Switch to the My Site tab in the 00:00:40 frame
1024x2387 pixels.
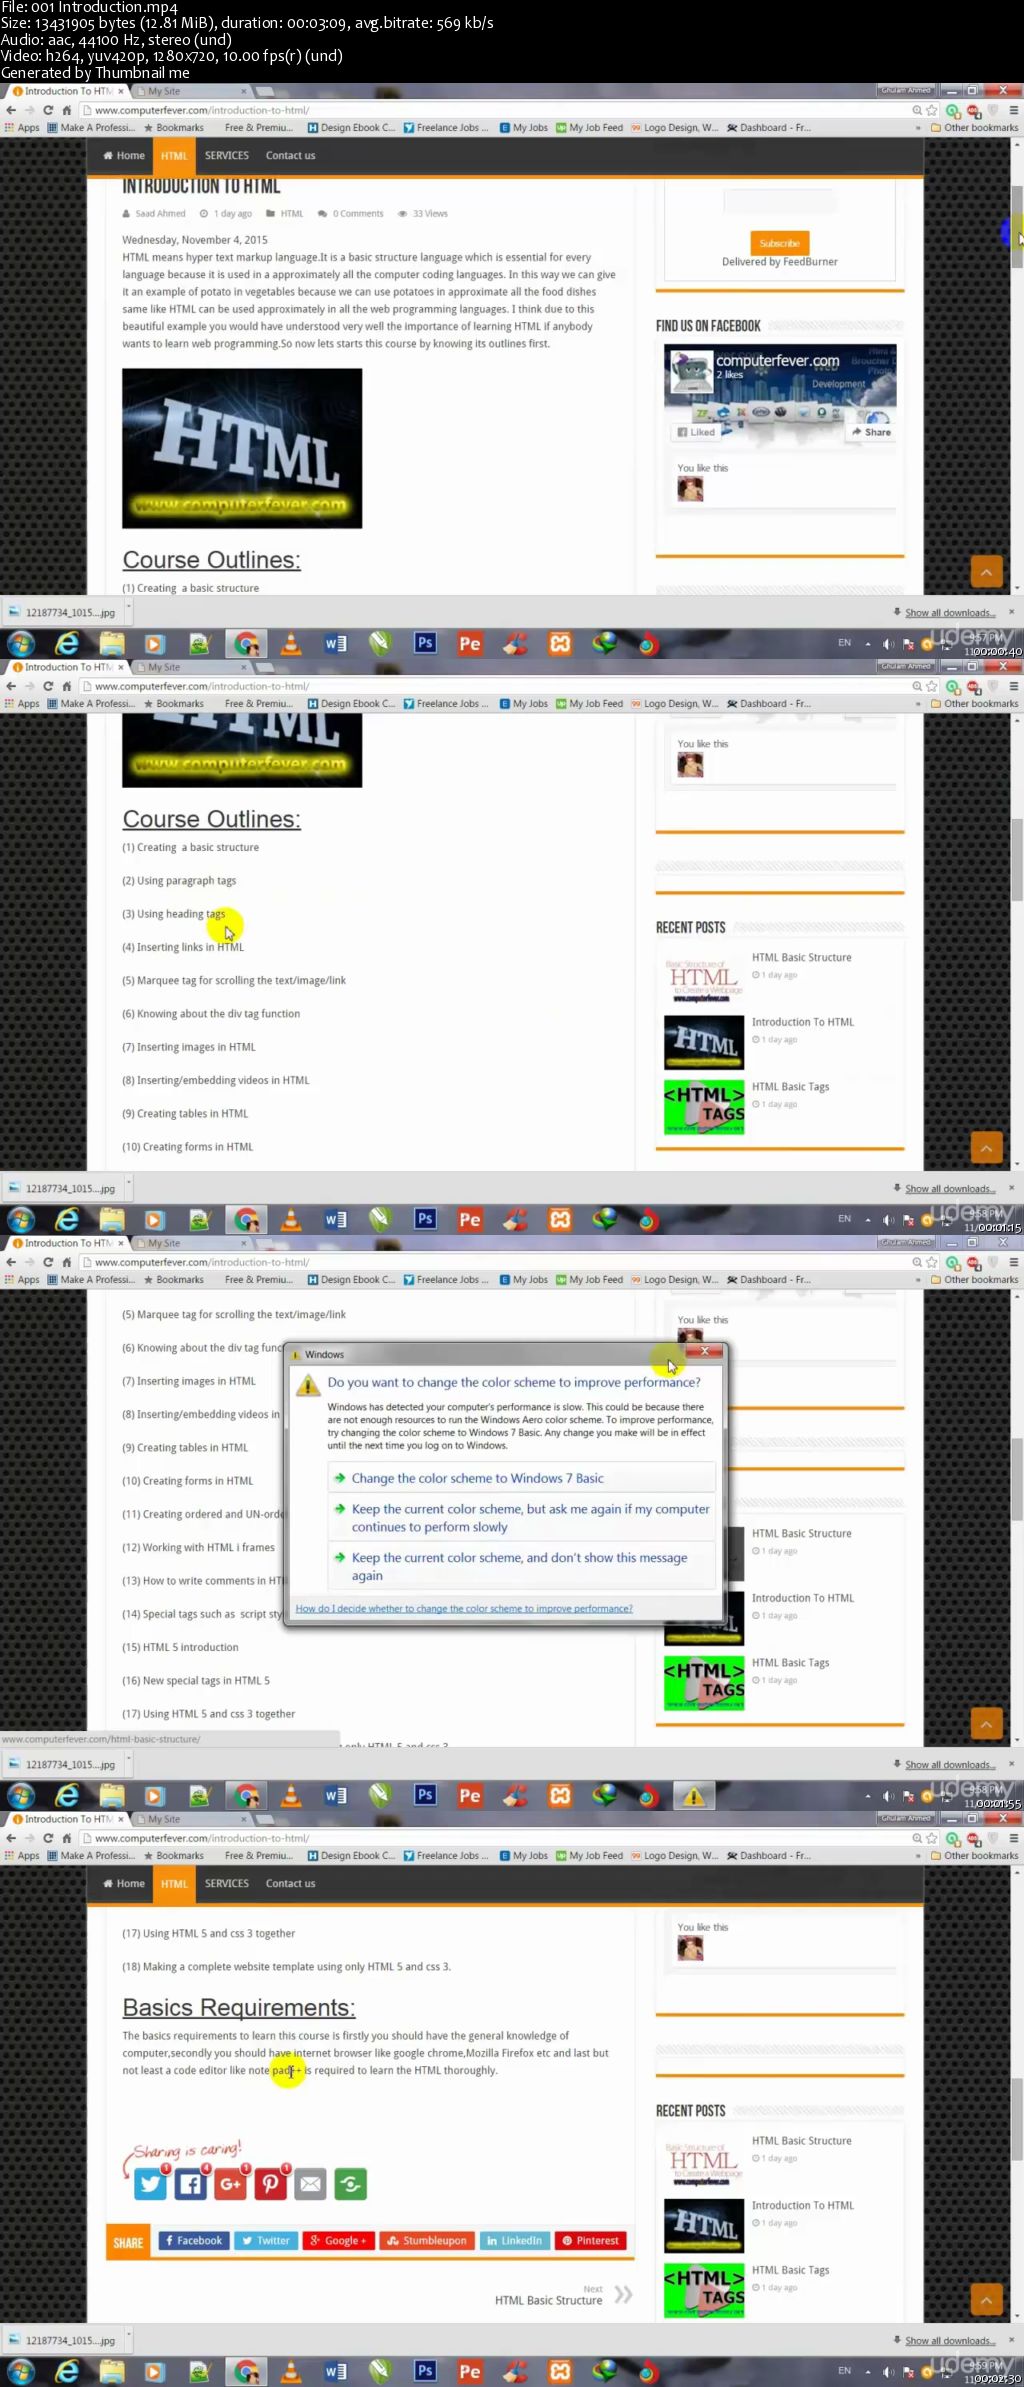click(x=190, y=91)
